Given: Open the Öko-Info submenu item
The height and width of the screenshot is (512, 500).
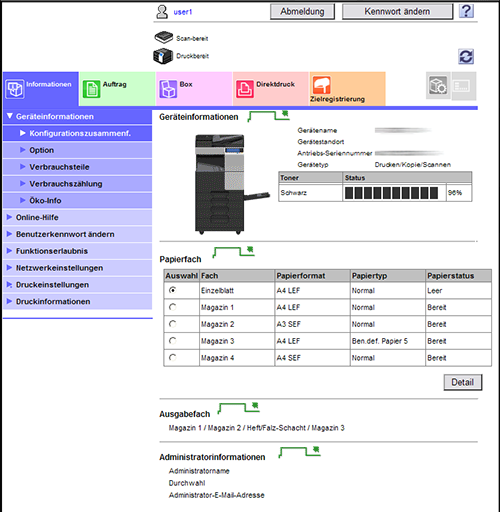Looking at the screenshot, I should (77, 200).
